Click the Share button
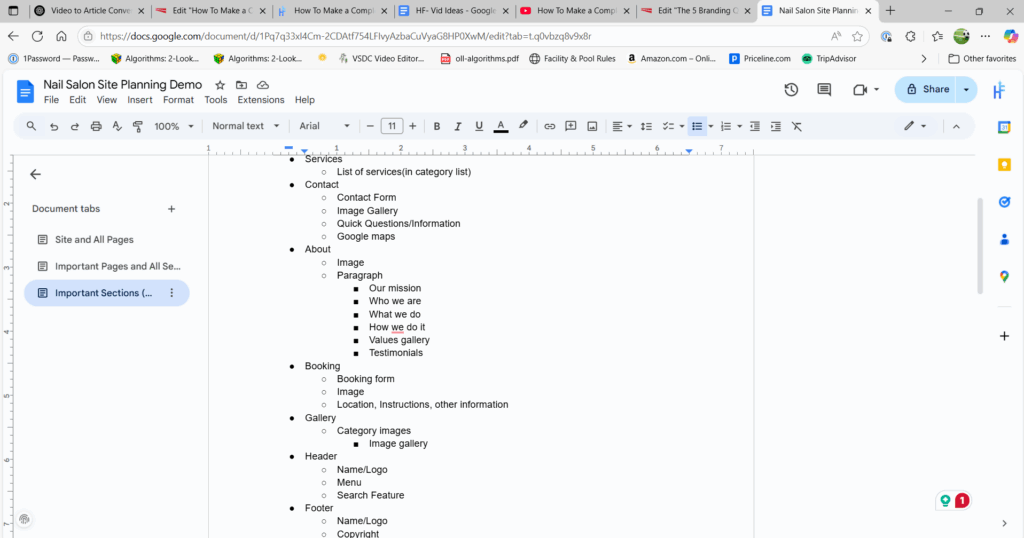The height and width of the screenshot is (538, 1024). pos(926,89)
